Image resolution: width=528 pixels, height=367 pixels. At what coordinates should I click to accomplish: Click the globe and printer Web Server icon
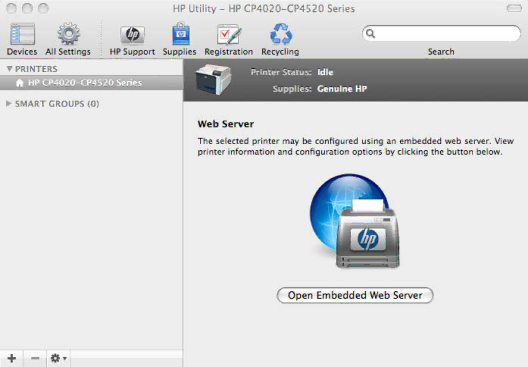(x=355, y=221)
